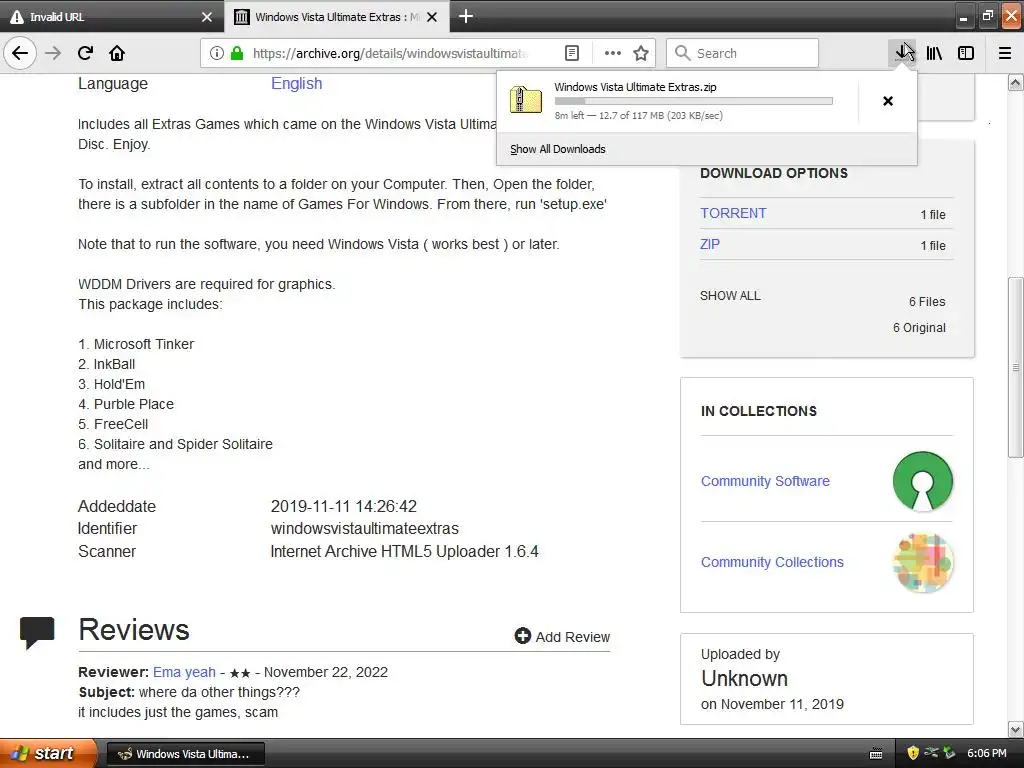Open the English language link
The width and height of the screenshot is (1024, 768).
point(296,84)
